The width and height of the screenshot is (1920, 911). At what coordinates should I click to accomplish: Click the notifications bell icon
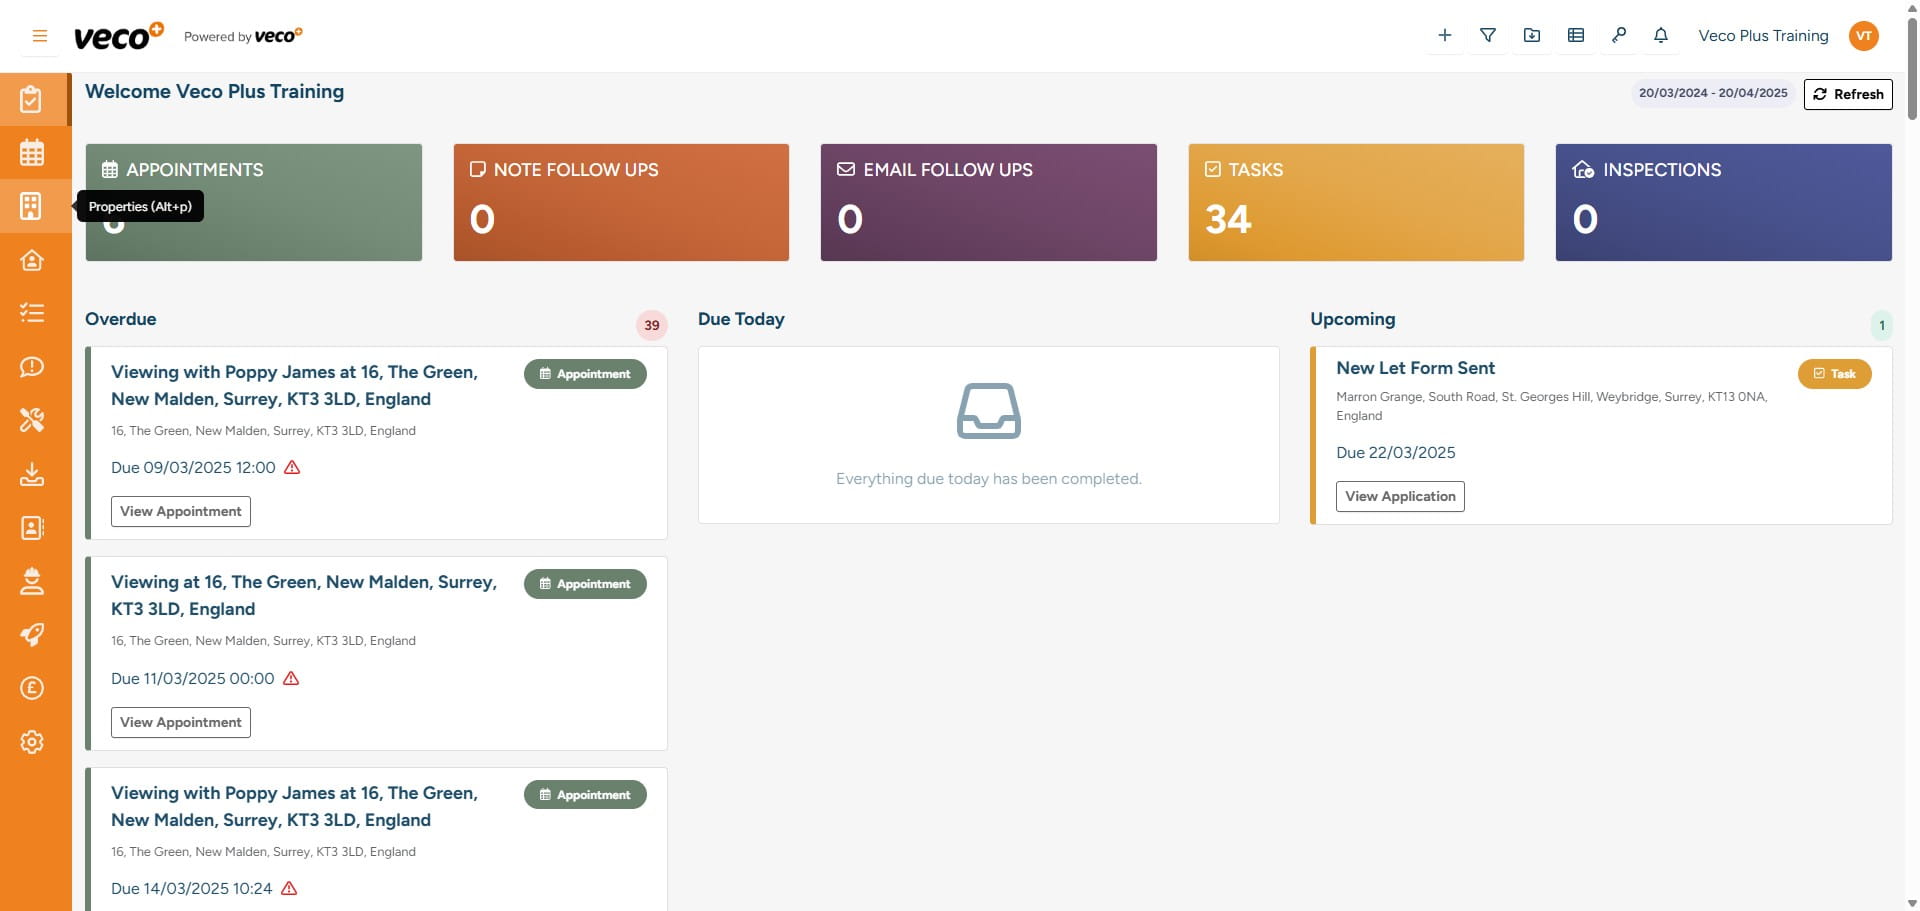click(1661, 36)
